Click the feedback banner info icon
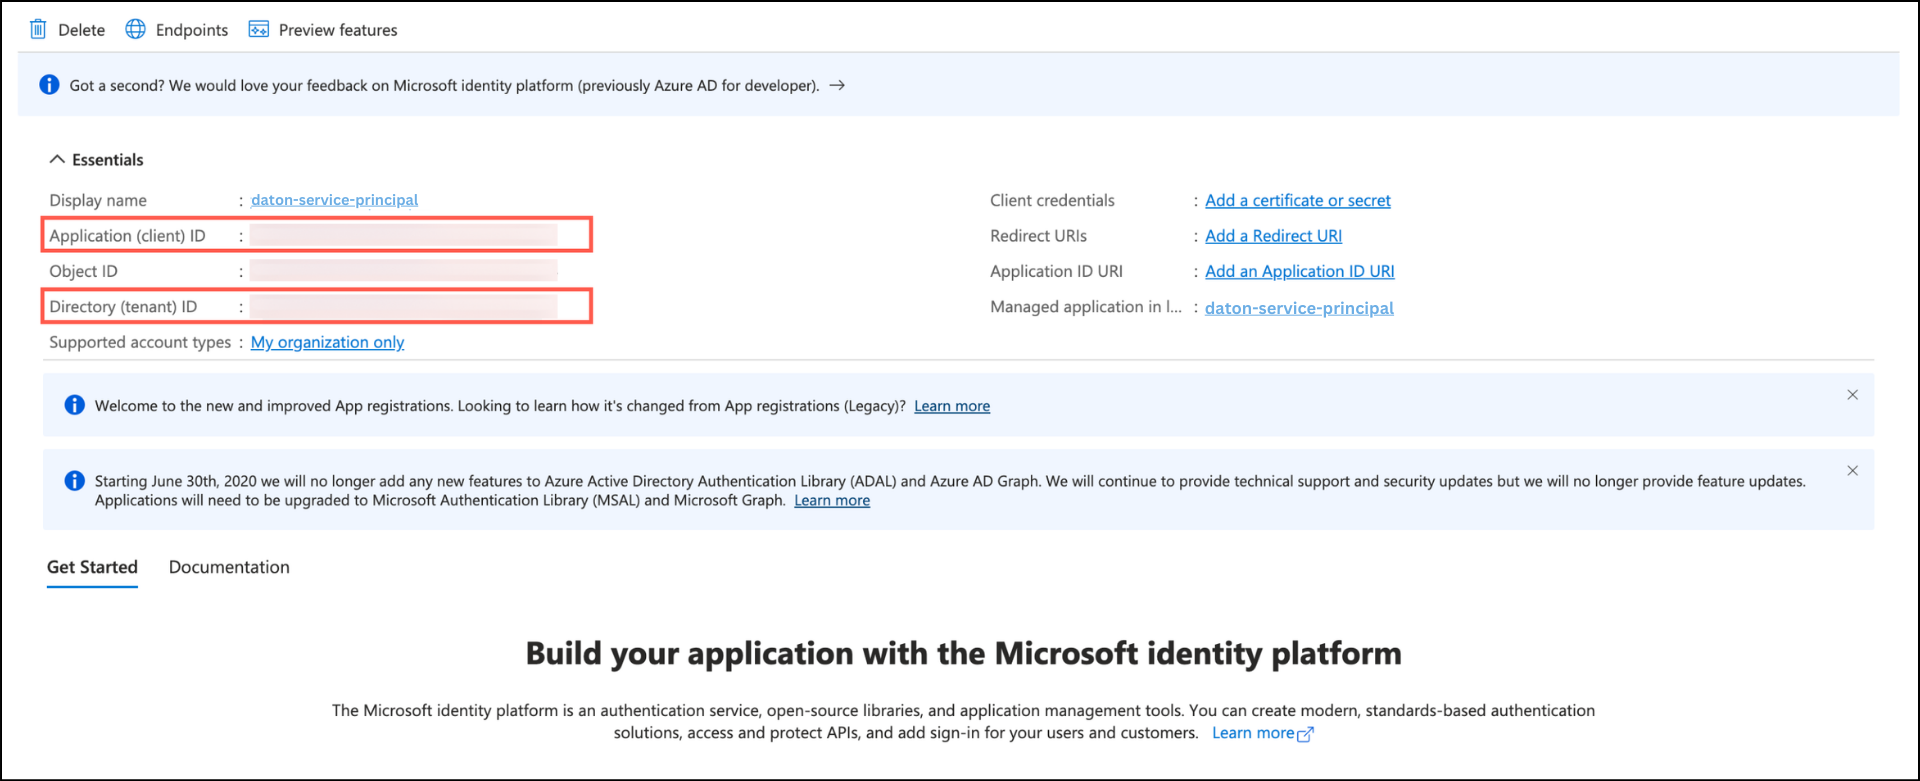The height and width of the screenshot is (781, 1920). [x=49, y=85]
